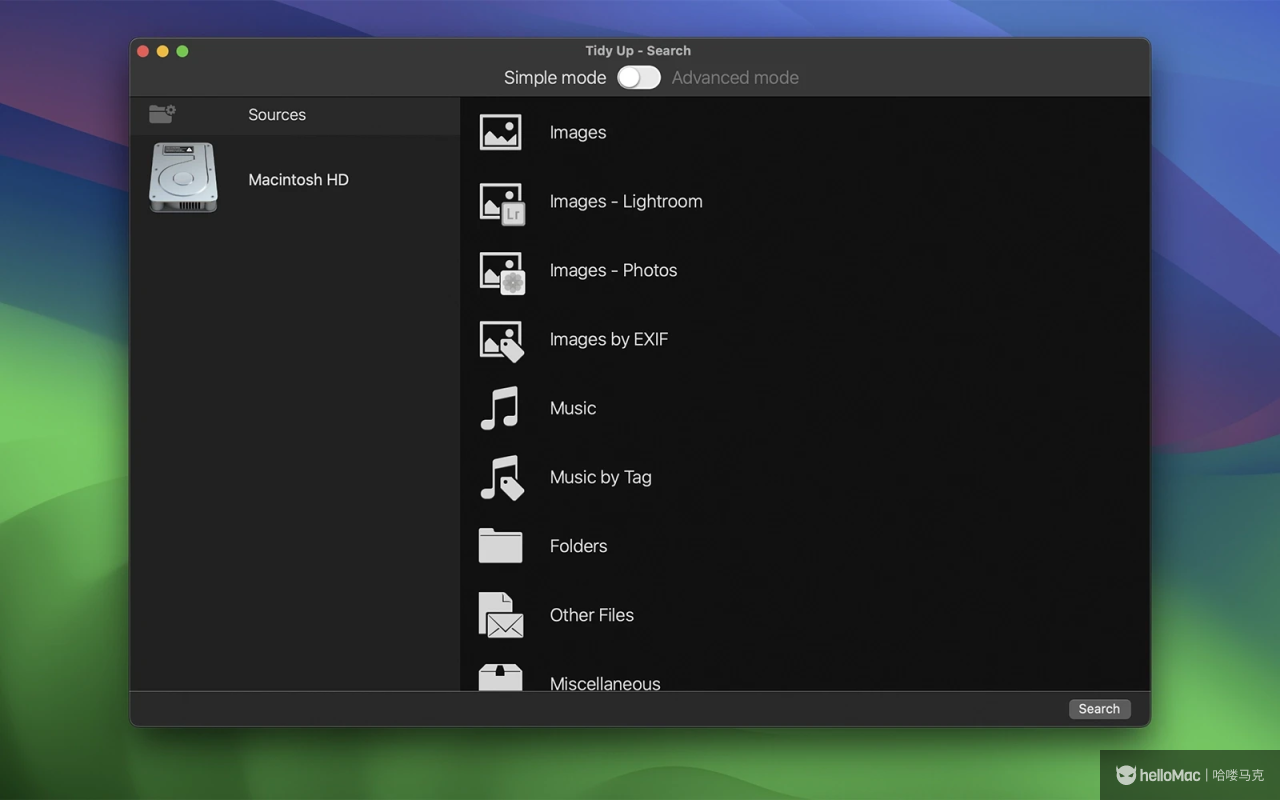Select the "Music" label
The image size is (1280, 800).
pos(573,408)
